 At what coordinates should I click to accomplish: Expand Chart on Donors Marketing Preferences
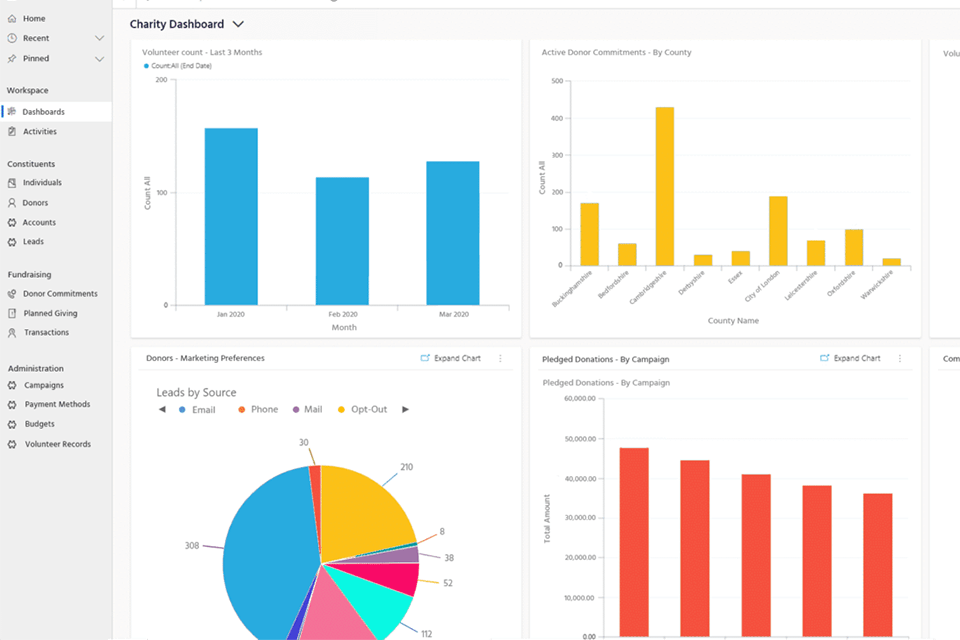click(x=450, y=358)
